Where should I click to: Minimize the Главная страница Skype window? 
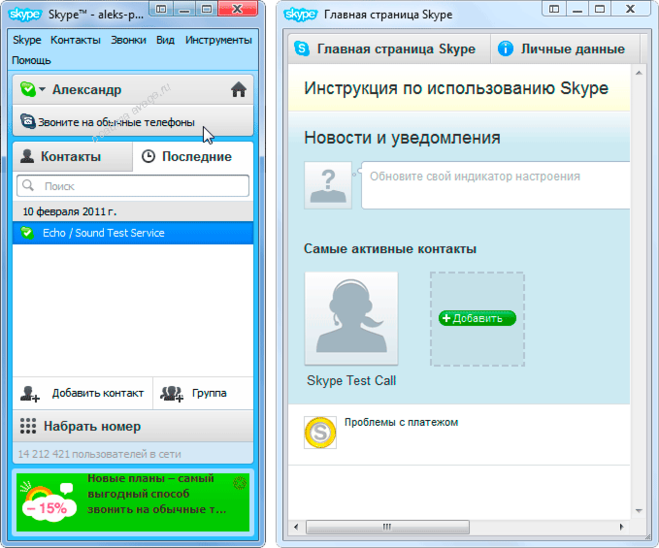click(x=577, y=9)
